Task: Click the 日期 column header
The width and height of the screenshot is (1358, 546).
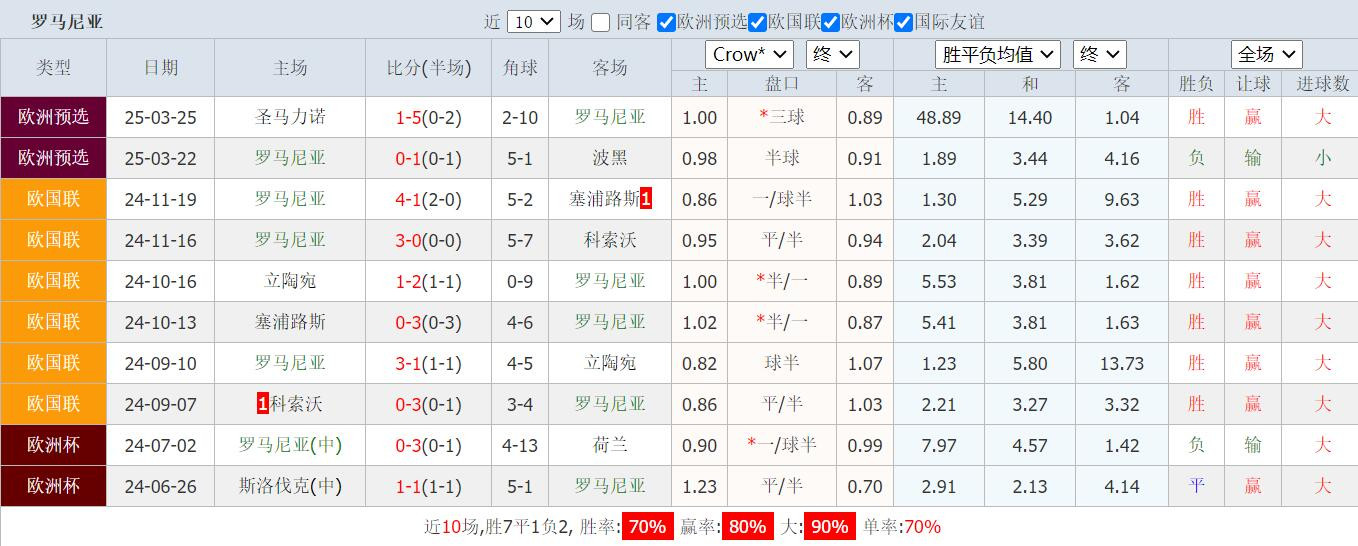Action: [x=161, y=68]
